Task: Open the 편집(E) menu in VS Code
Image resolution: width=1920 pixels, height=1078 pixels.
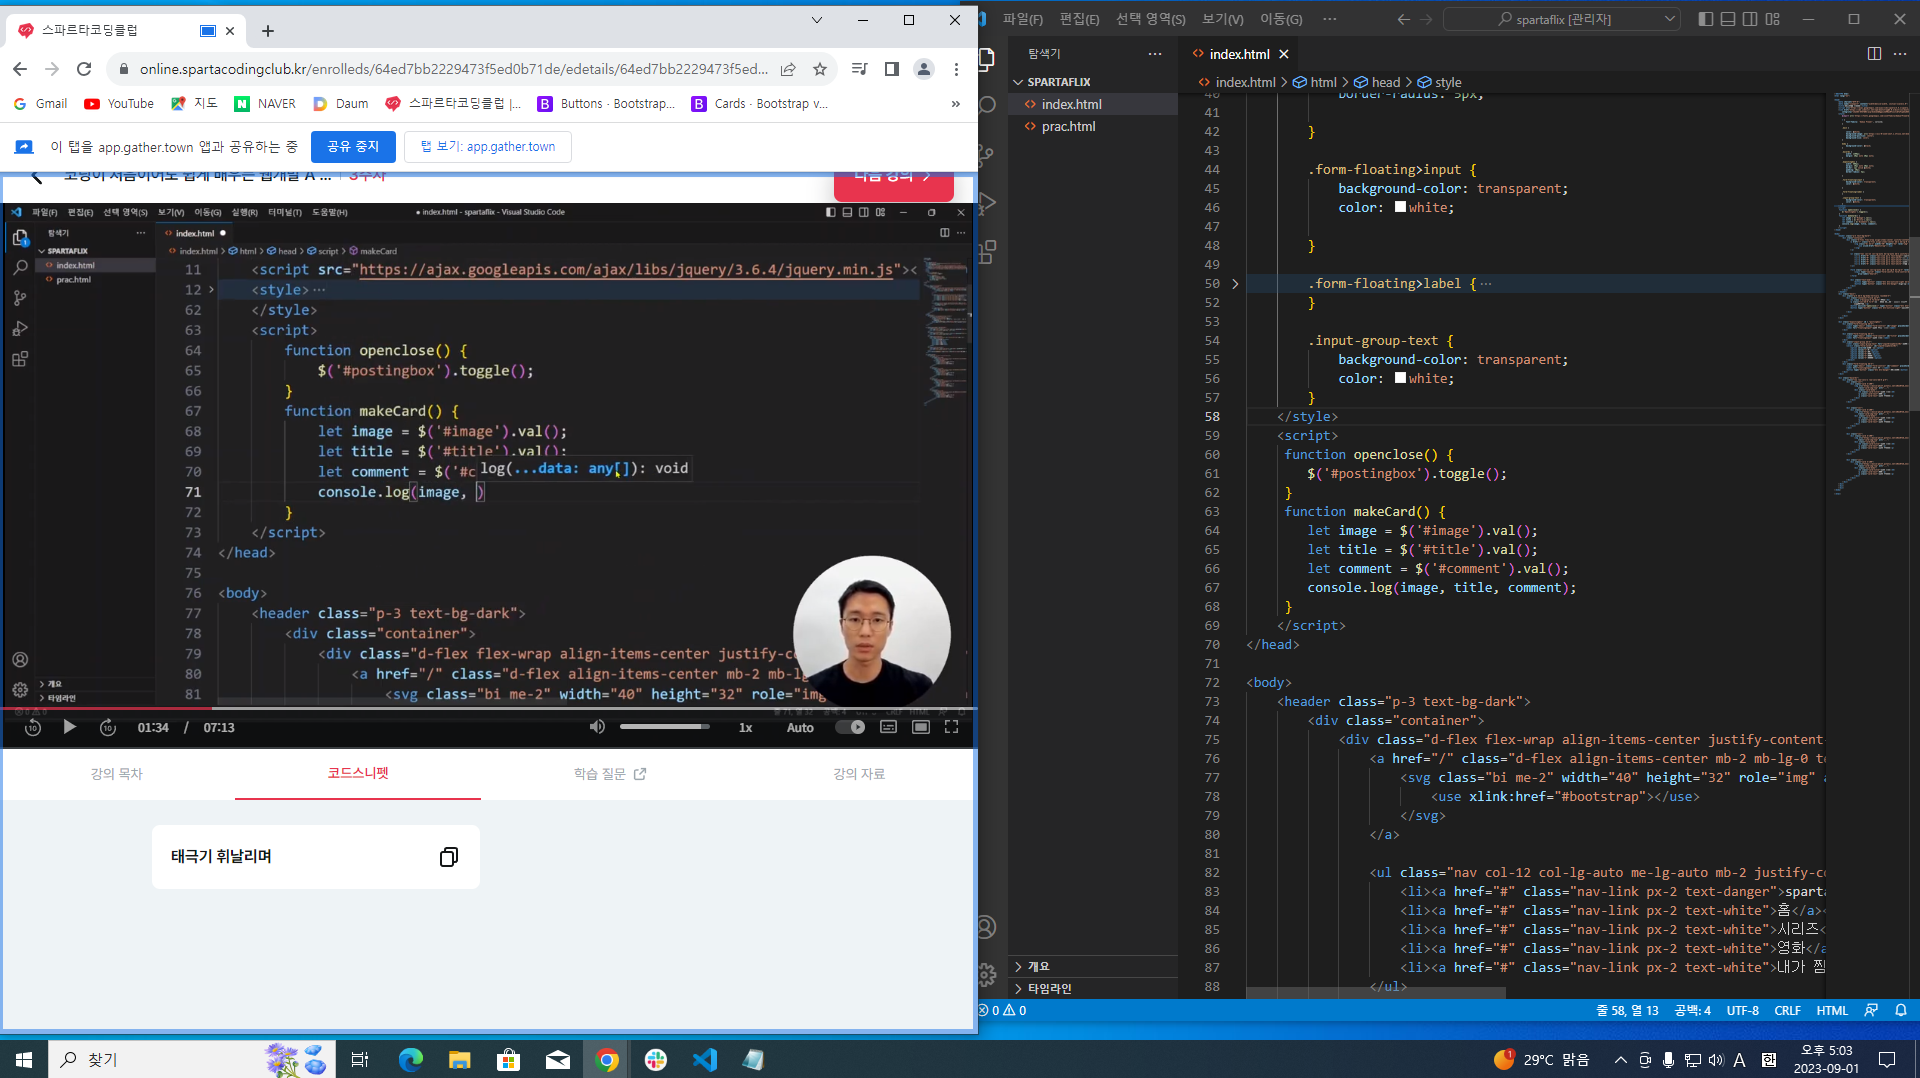Action: [x=1080, y=19]
